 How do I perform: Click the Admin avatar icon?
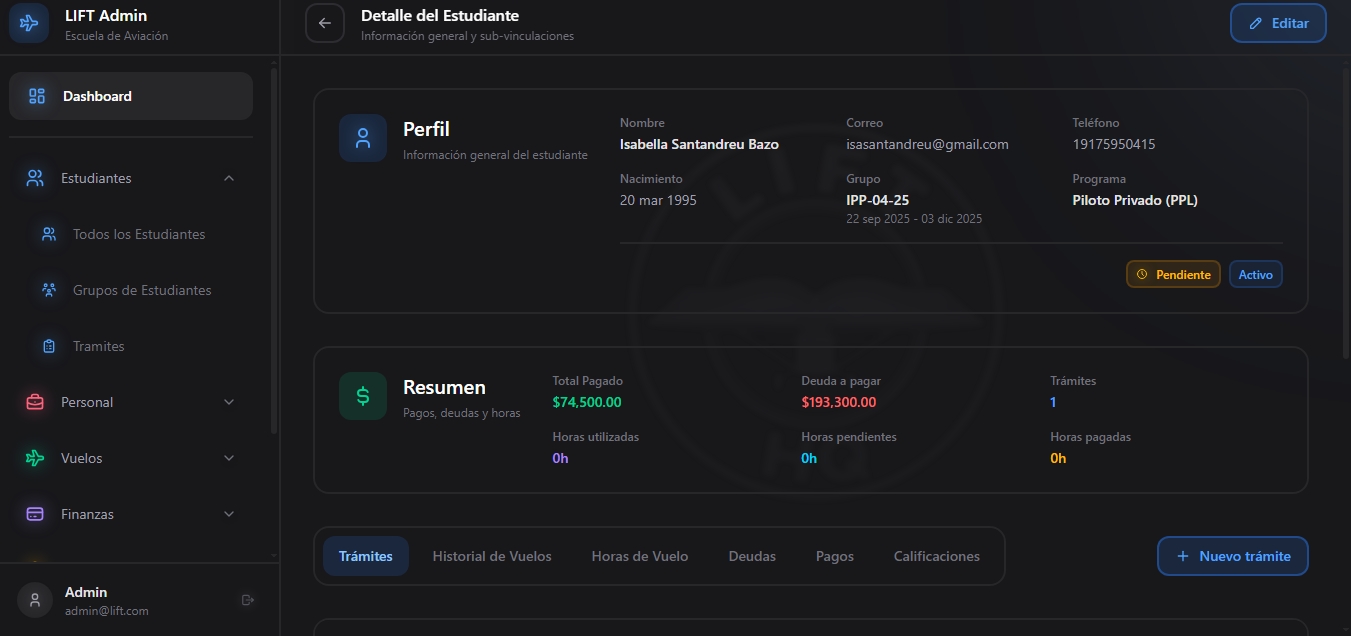coord(35,600)
